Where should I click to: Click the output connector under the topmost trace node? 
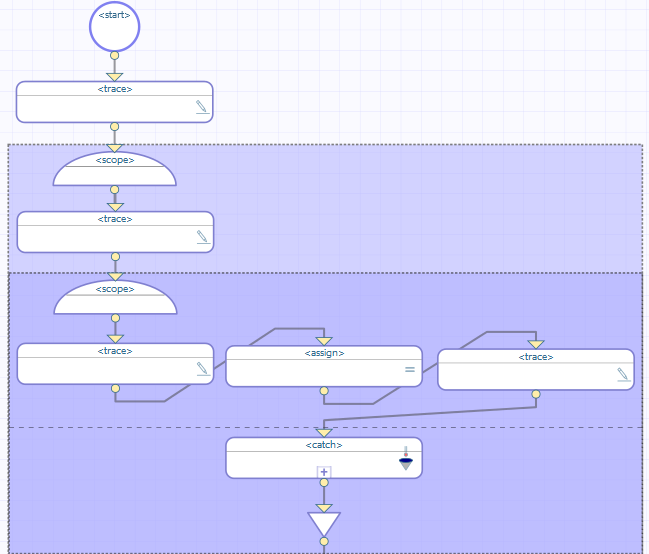click(115, 127)
